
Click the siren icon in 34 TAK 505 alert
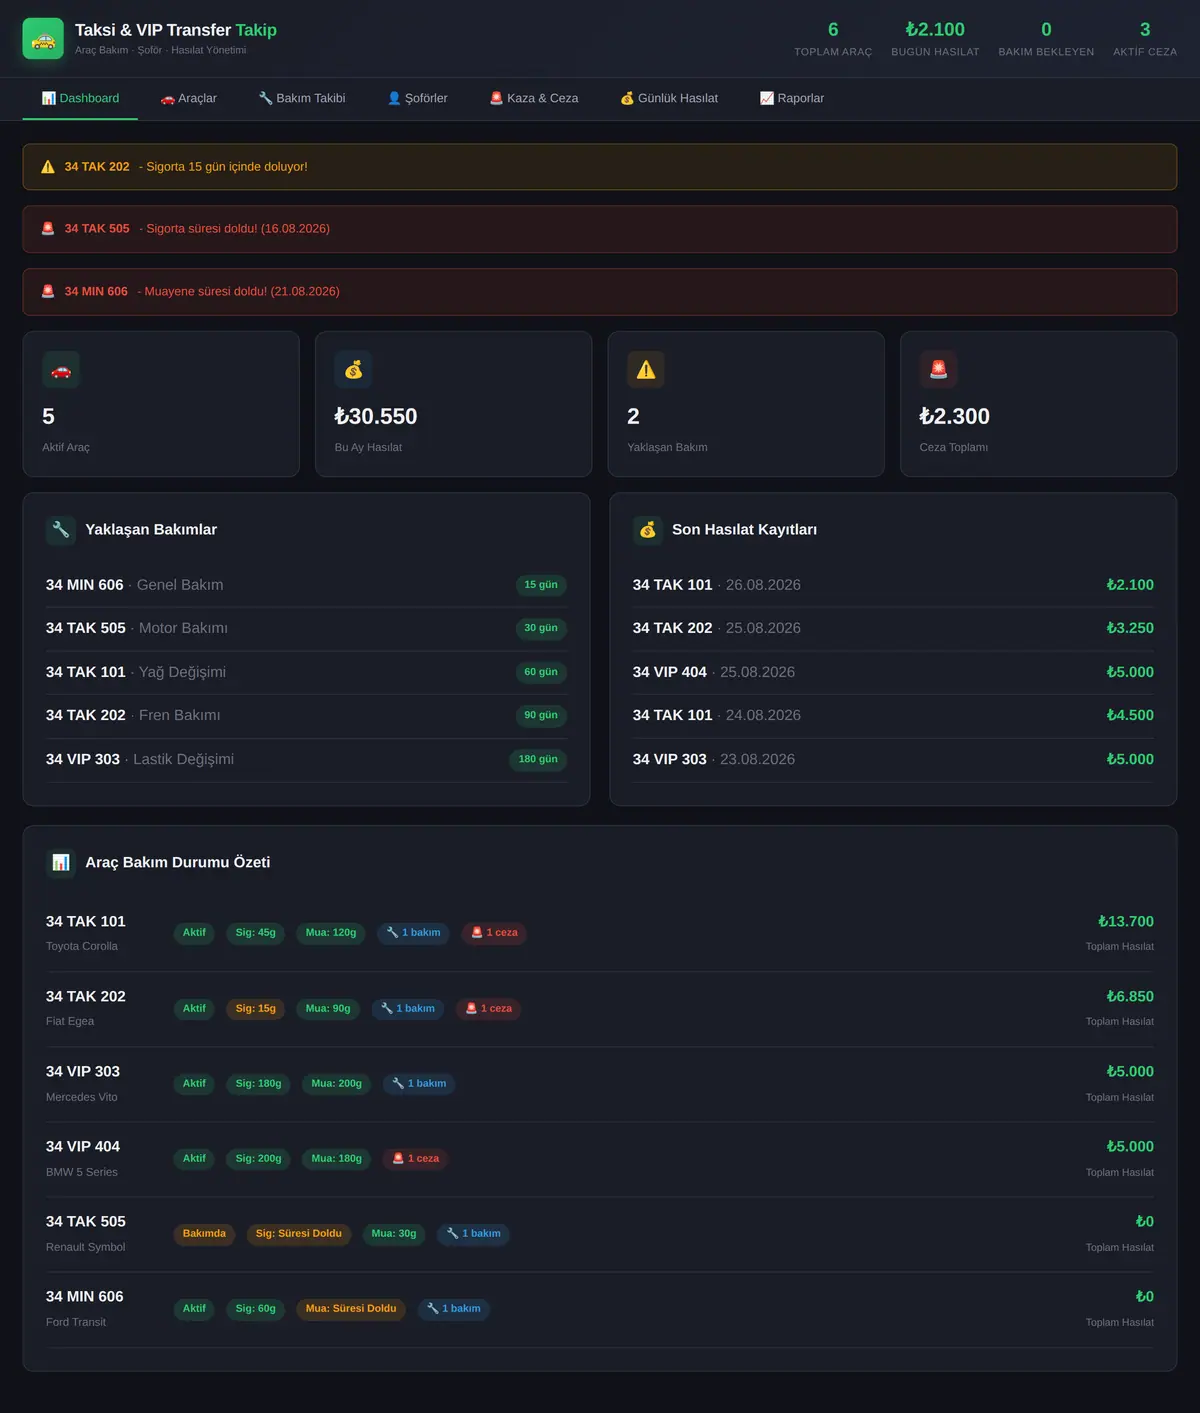click(48, 229)
